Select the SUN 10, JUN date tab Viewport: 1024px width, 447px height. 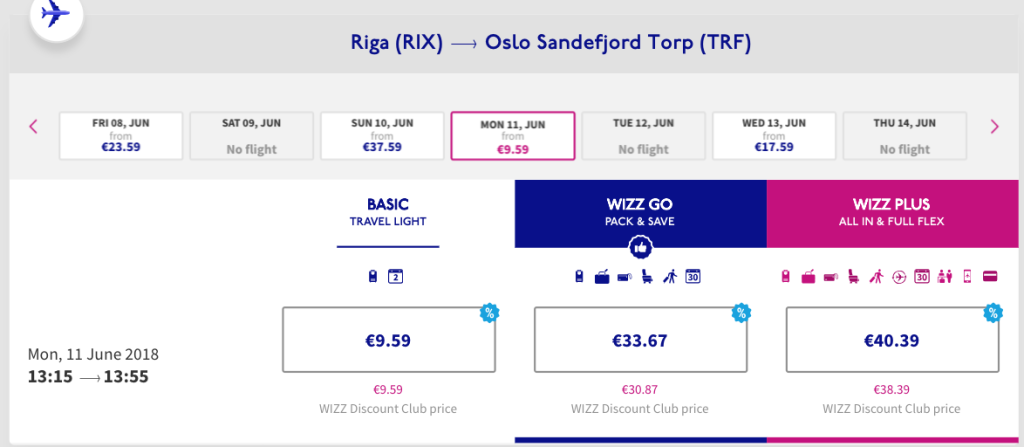pos(382,135)
